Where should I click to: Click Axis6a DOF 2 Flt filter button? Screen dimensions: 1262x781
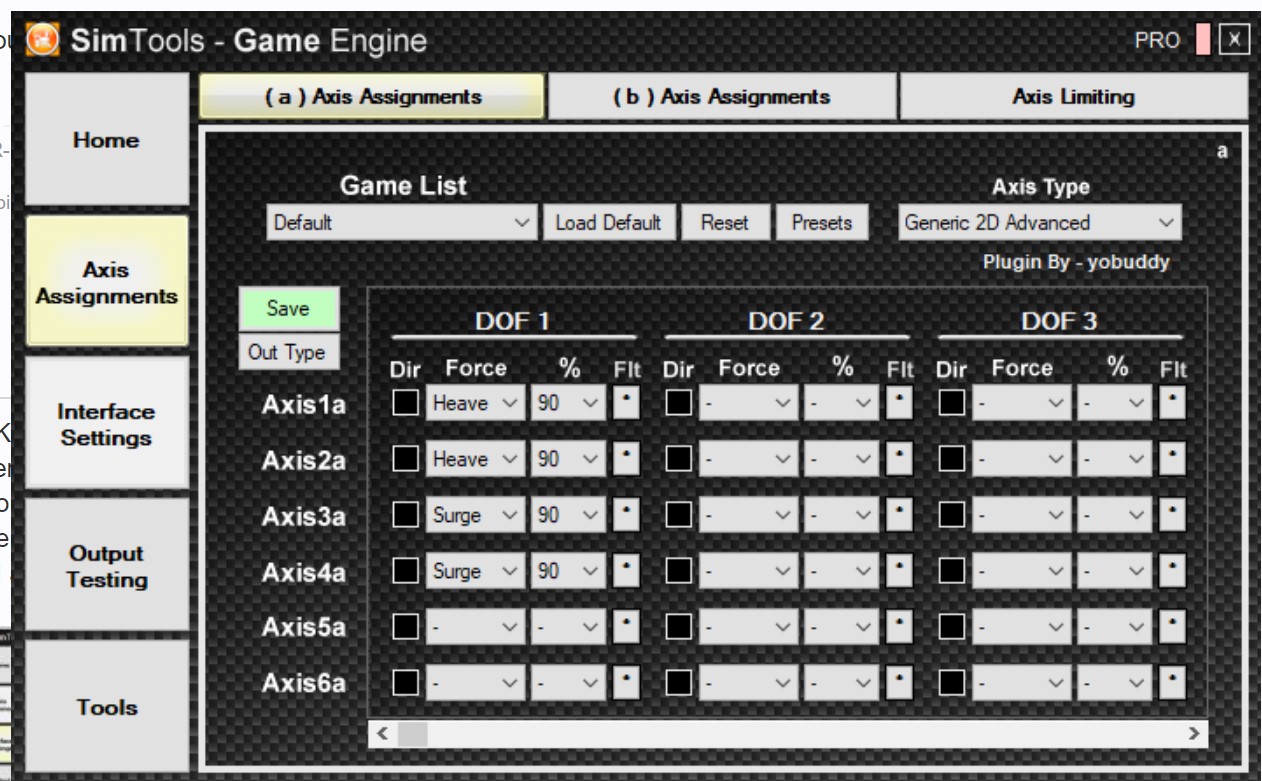tap(900, 683)
